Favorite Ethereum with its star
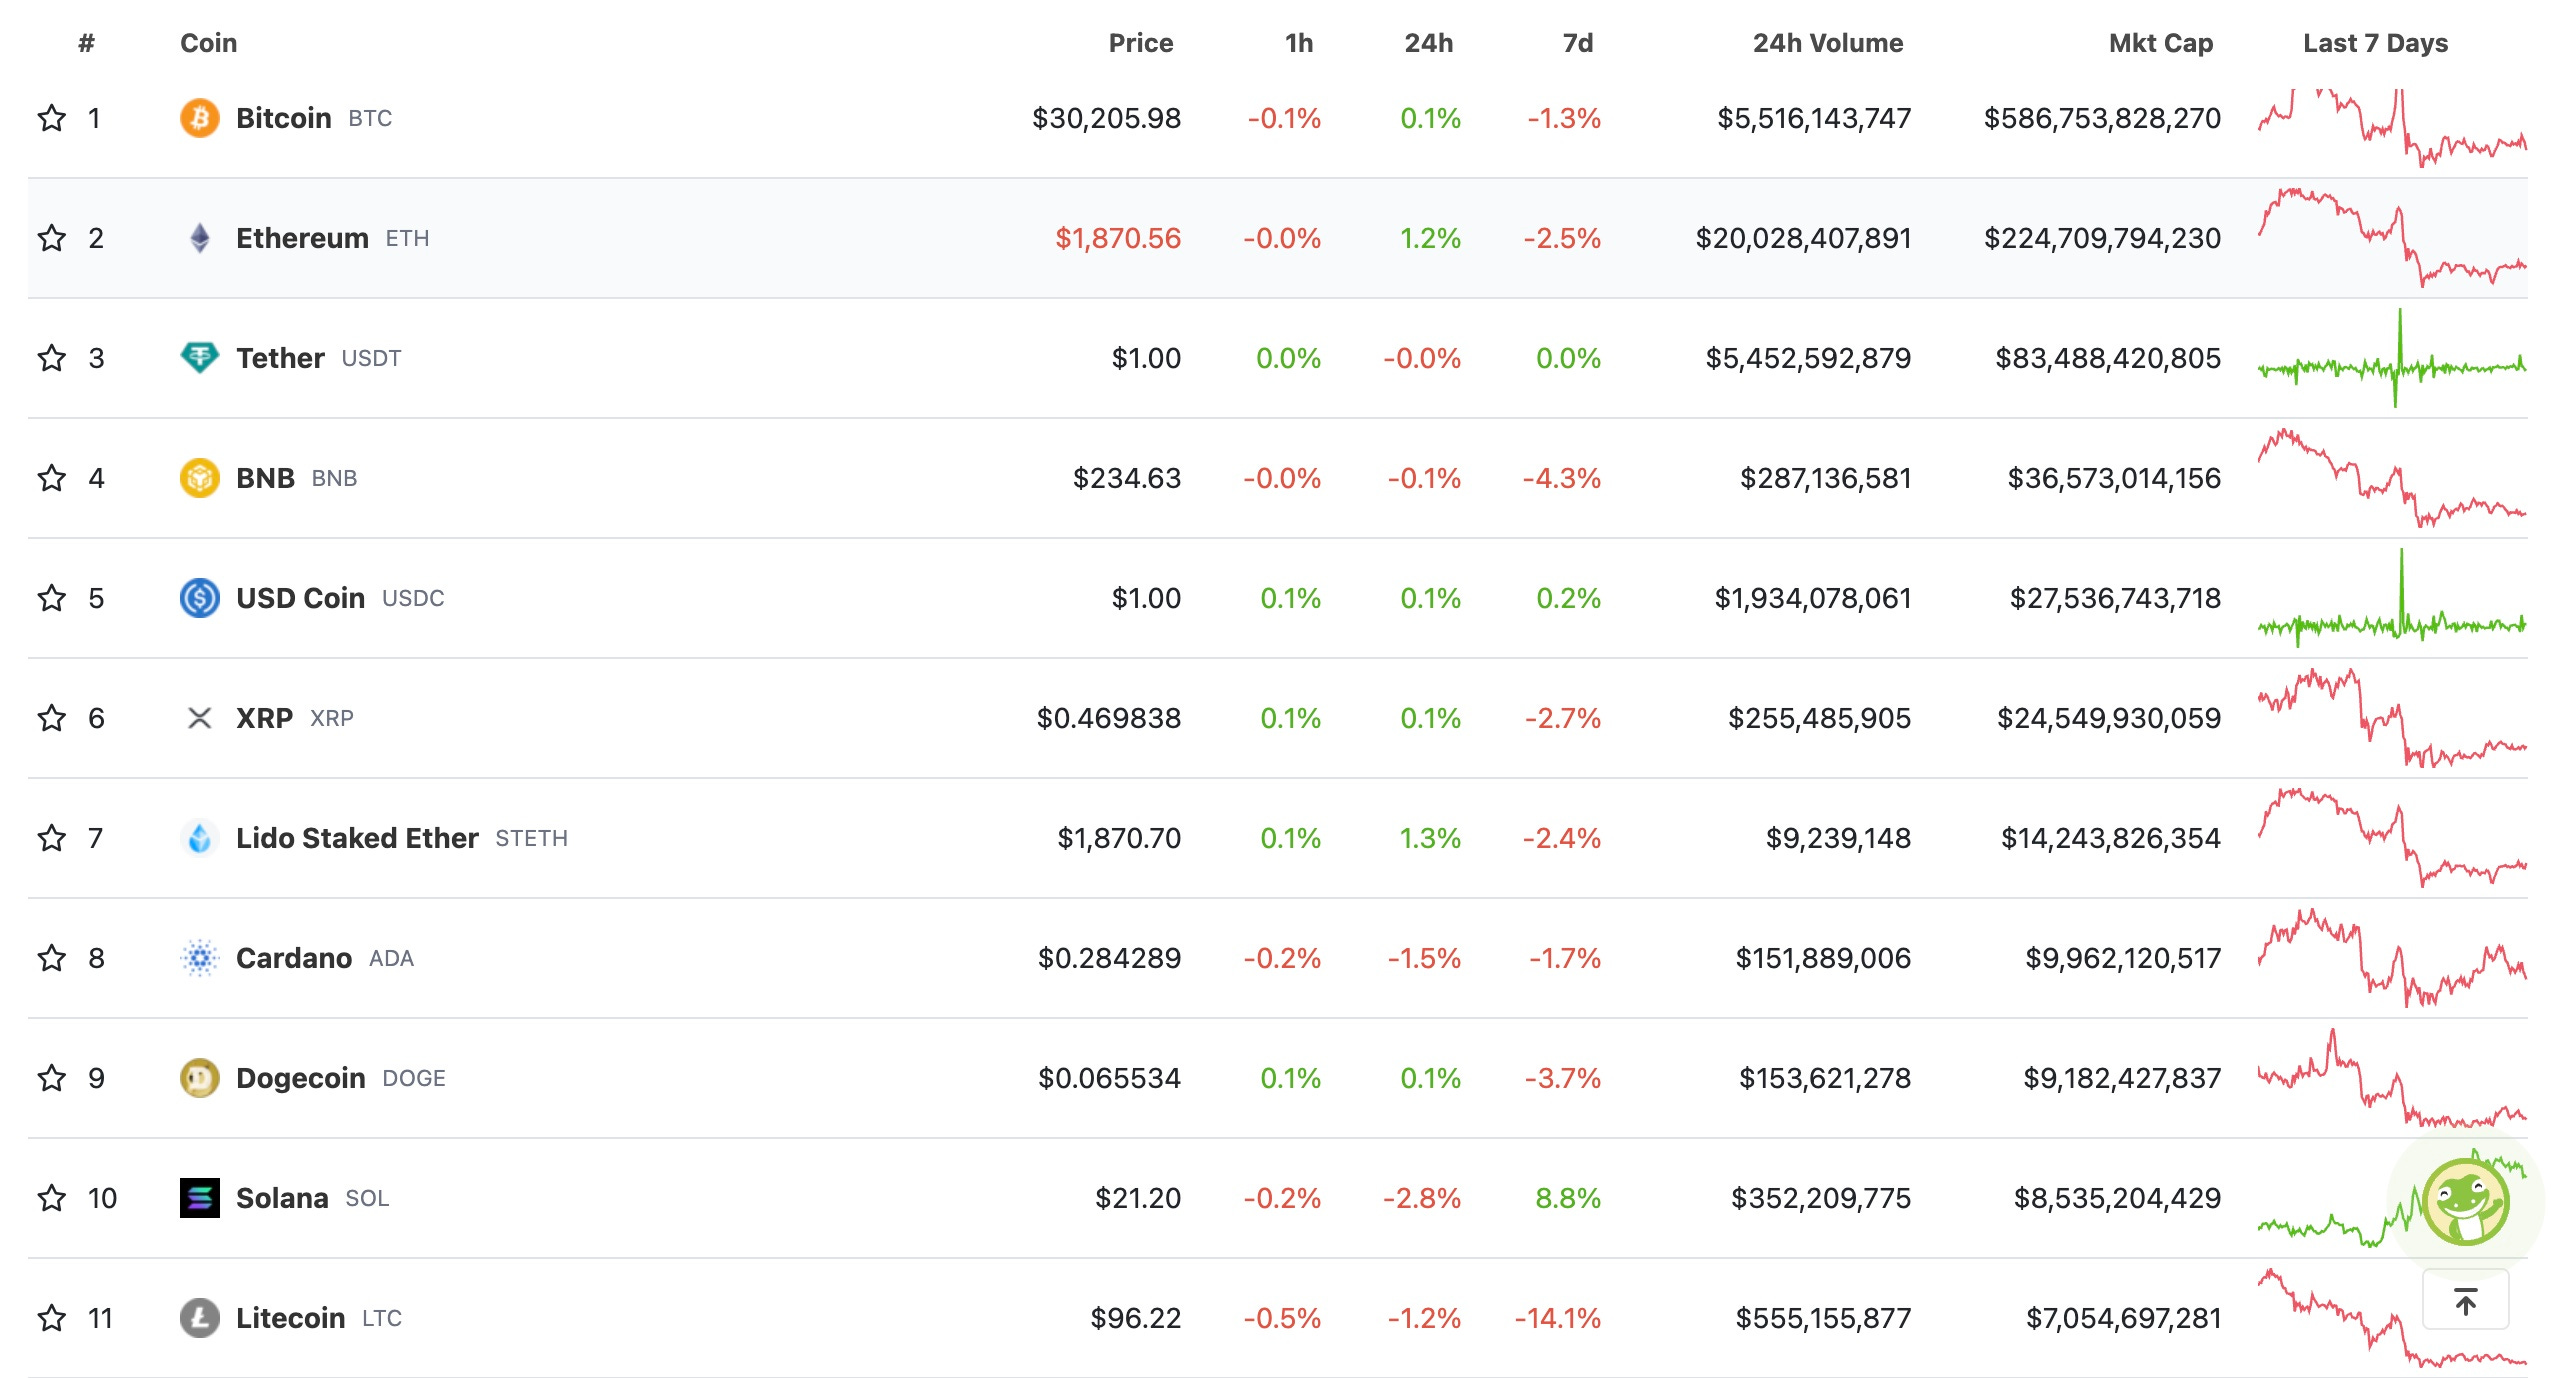2558x1378 pixels. [x=52, y=238]
